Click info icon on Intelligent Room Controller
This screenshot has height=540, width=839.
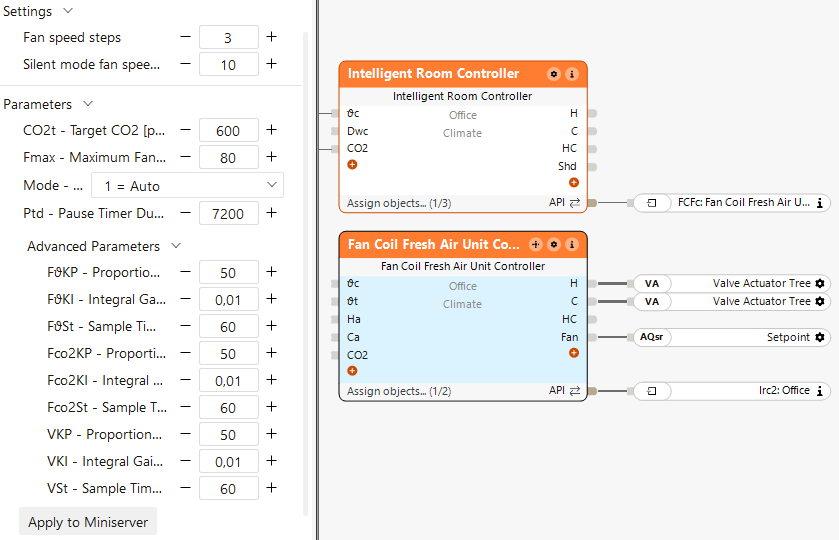click(572, 74)
